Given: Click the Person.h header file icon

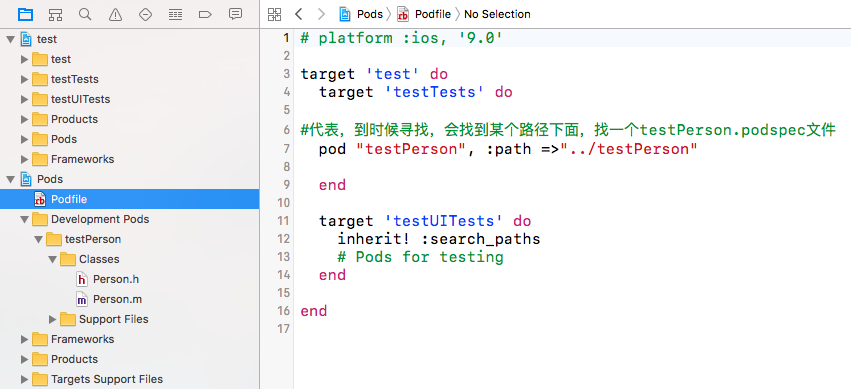Looking at the screenshot, I should coord(81,279).
